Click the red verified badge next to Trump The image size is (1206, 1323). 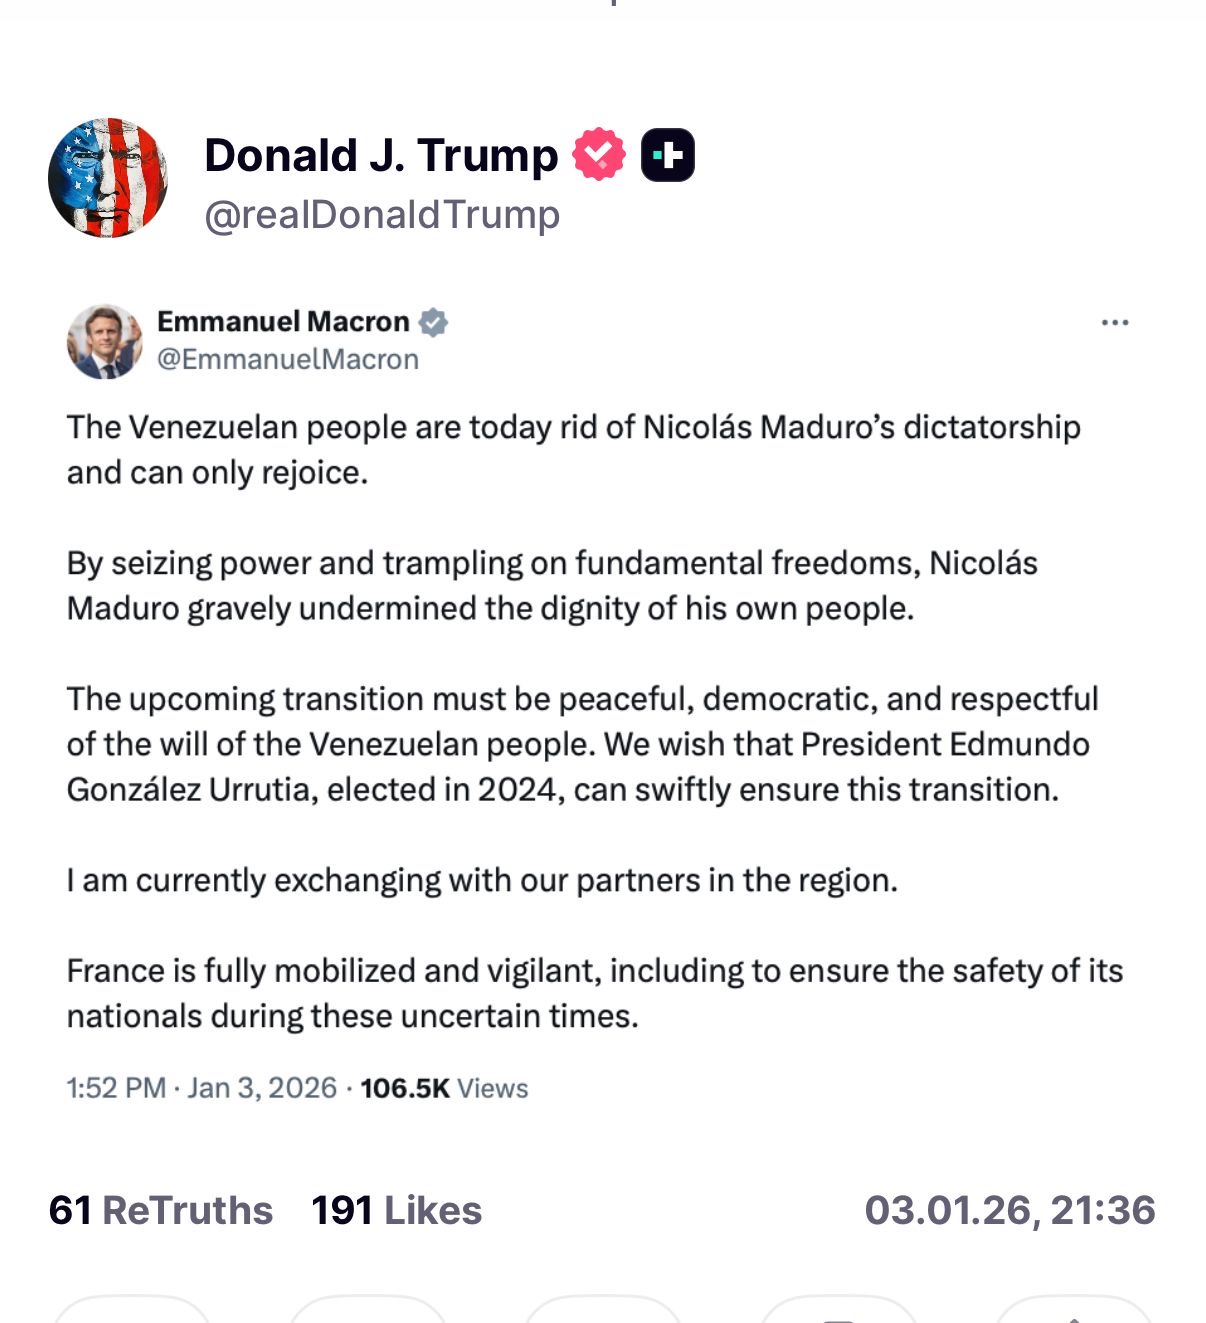click(x=598, y=155)
